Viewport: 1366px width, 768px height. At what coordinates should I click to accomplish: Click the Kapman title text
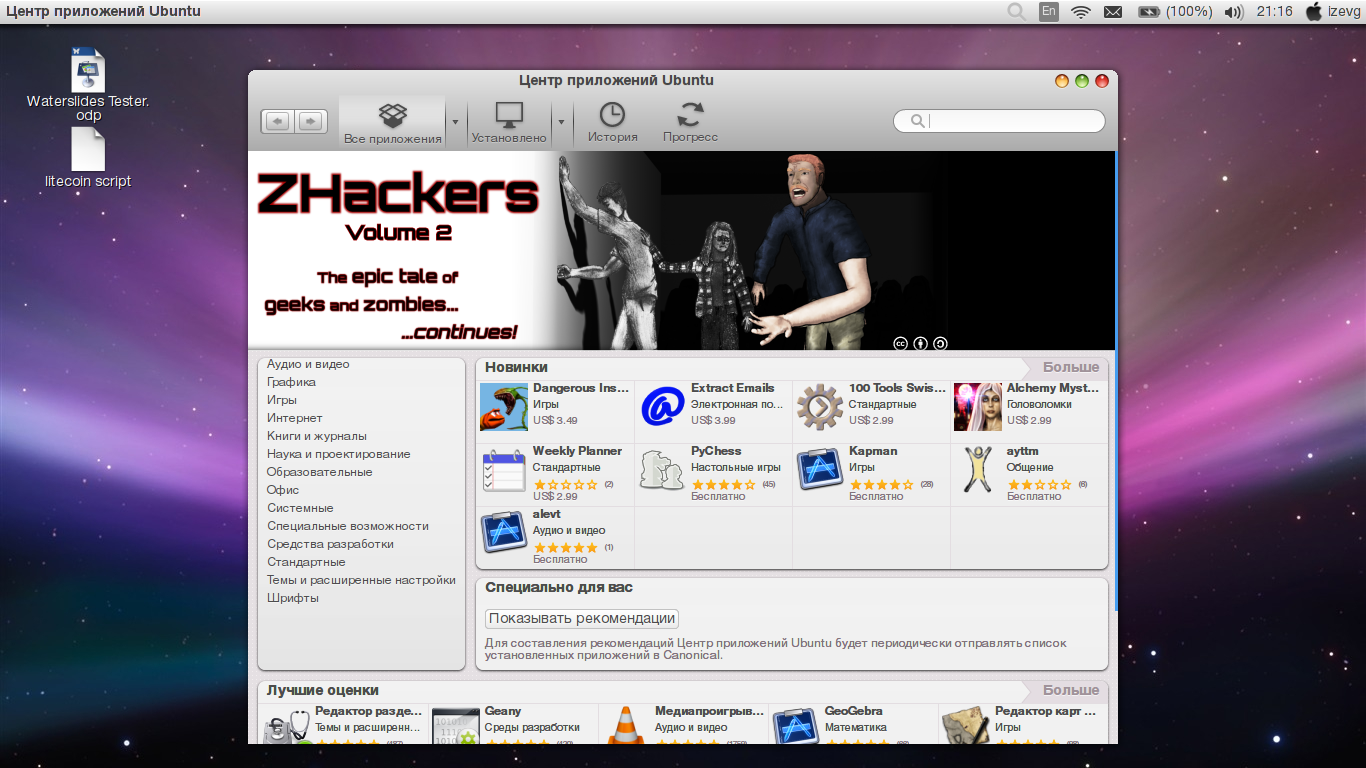click(873, 451)
